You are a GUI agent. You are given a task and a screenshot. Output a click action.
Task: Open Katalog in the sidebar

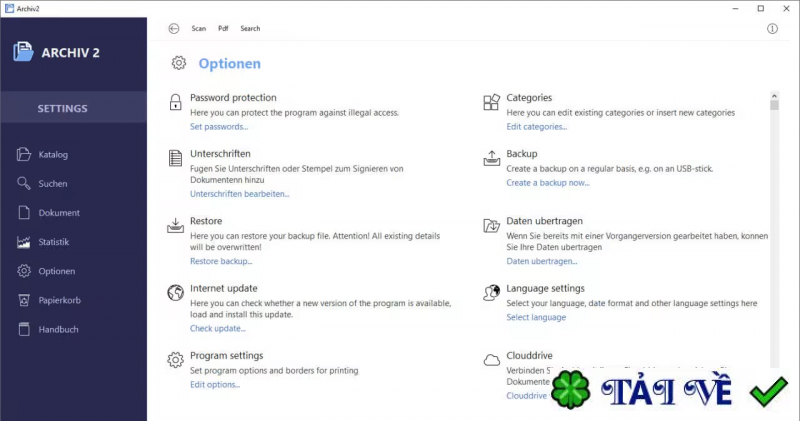click(53, 155)
